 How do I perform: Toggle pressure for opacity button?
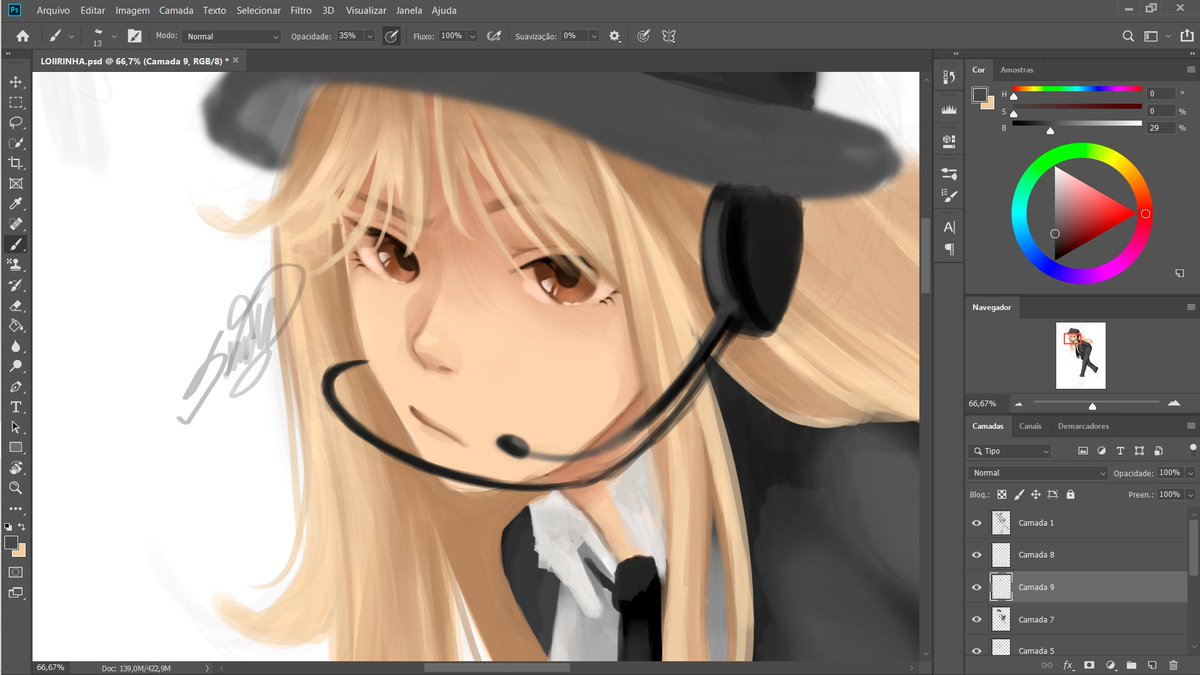[391, 36]
